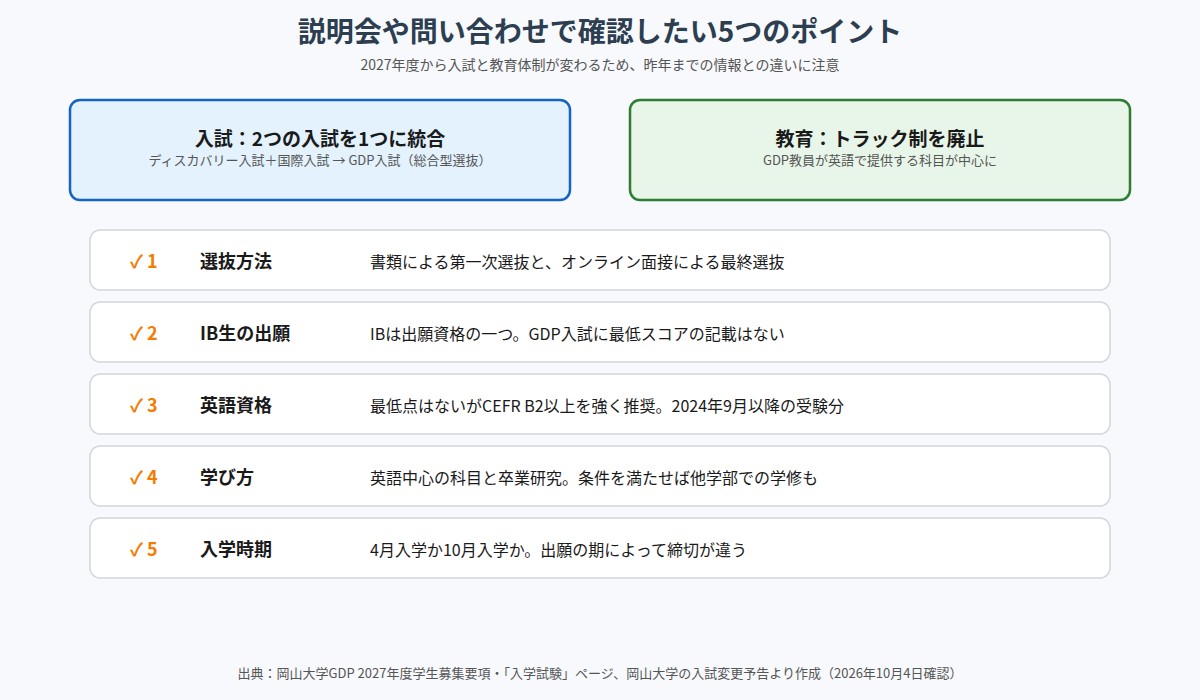Select the blue 入試：2つの入試を1つに統合 card
The image size is (1200, 700).
(x=320, y=150)
